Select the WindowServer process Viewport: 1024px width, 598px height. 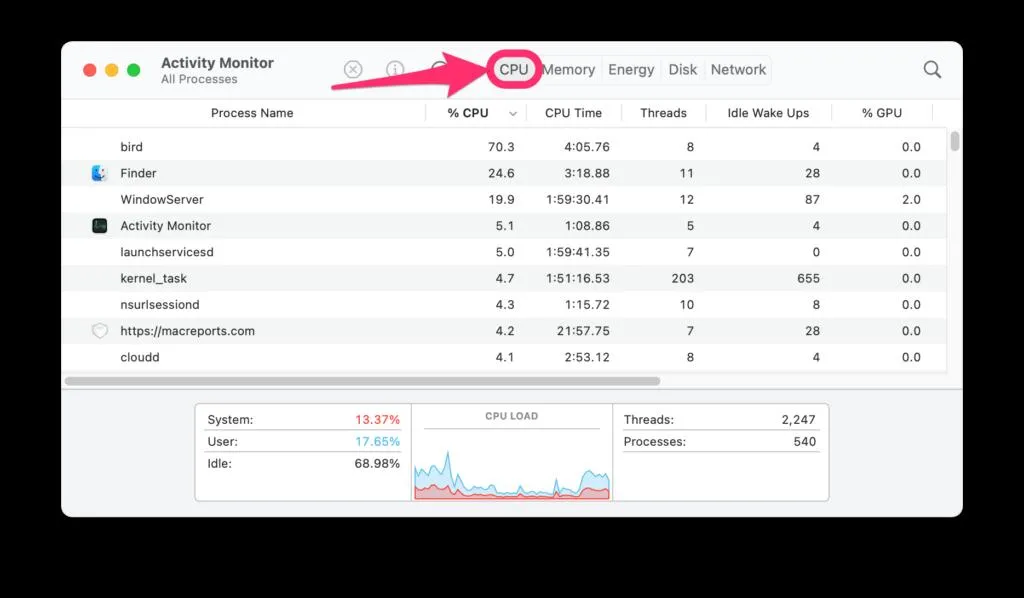[161, 200]
